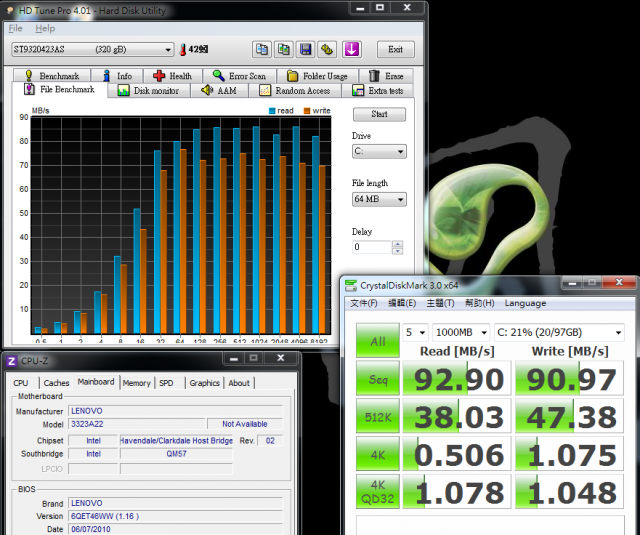
Task: Open CrystalDiskMark 編輯(E) menu
Action: point(402,303)
